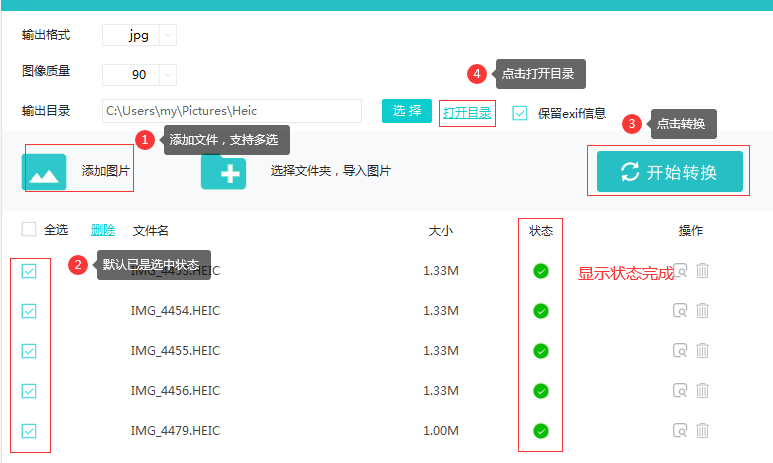
Task: Delete IMG_4455.HEIC using its trash icon
Action: [x=703, y=351]
